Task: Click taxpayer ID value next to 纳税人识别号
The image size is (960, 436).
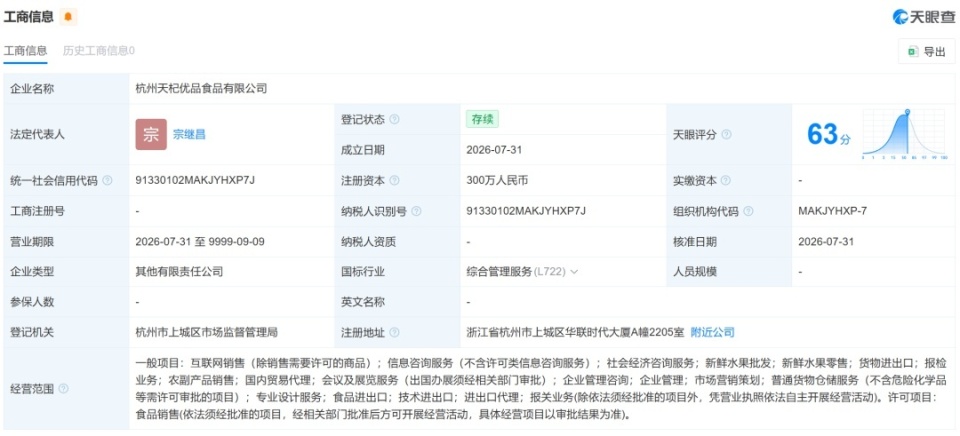Action: coord(527,211)
